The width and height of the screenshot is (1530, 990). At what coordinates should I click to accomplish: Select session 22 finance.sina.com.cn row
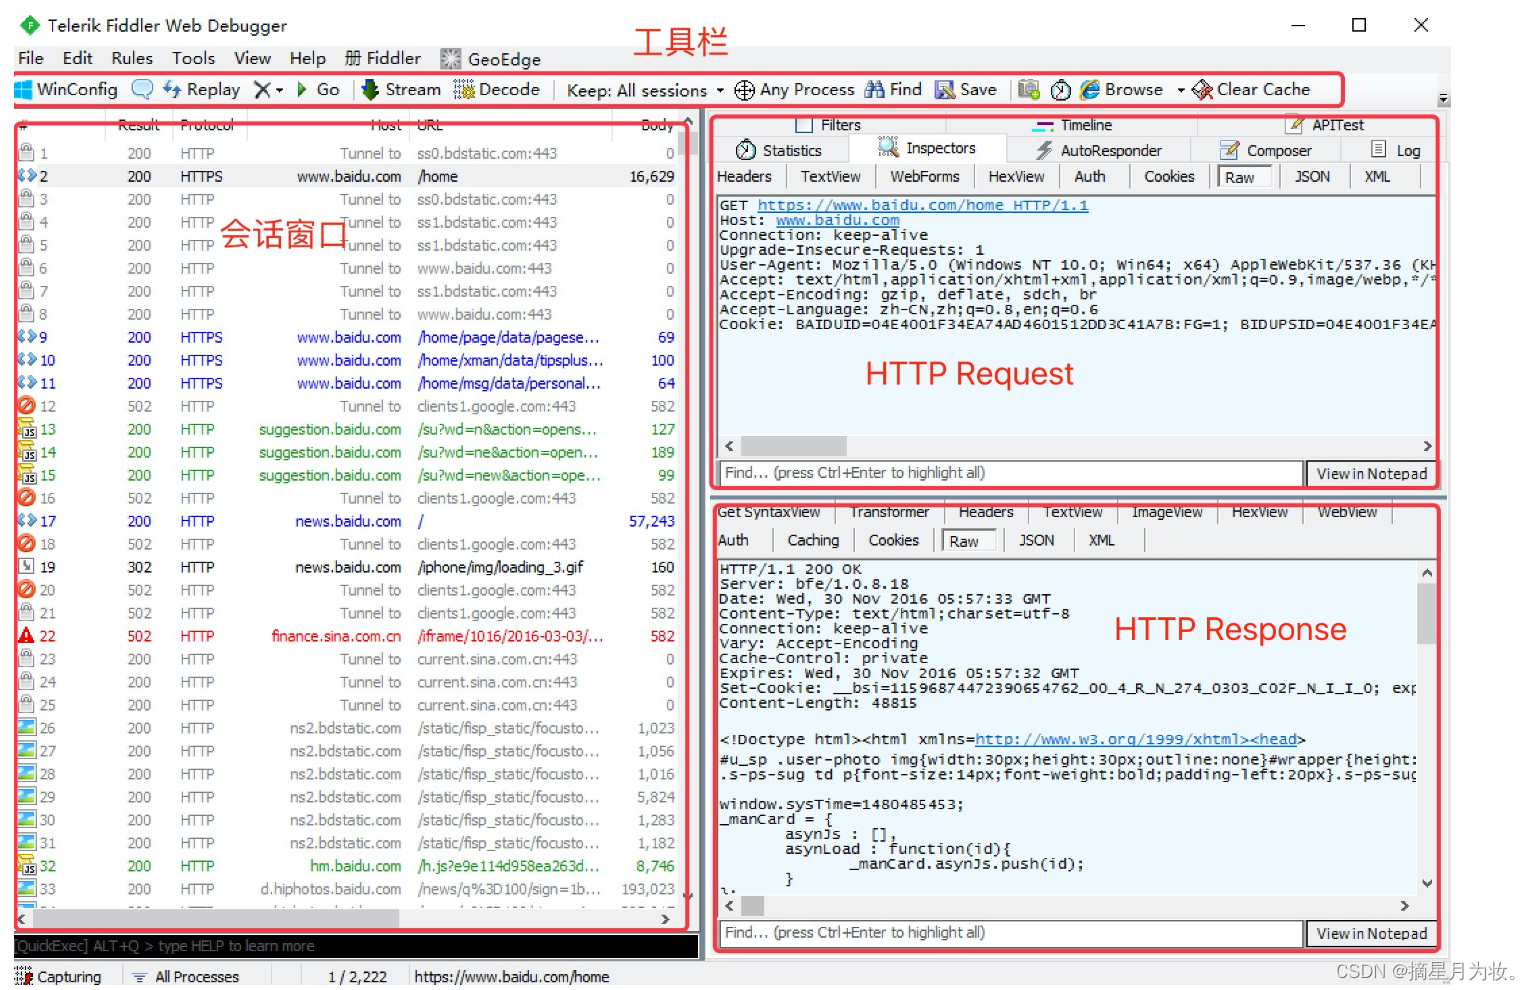348,636
